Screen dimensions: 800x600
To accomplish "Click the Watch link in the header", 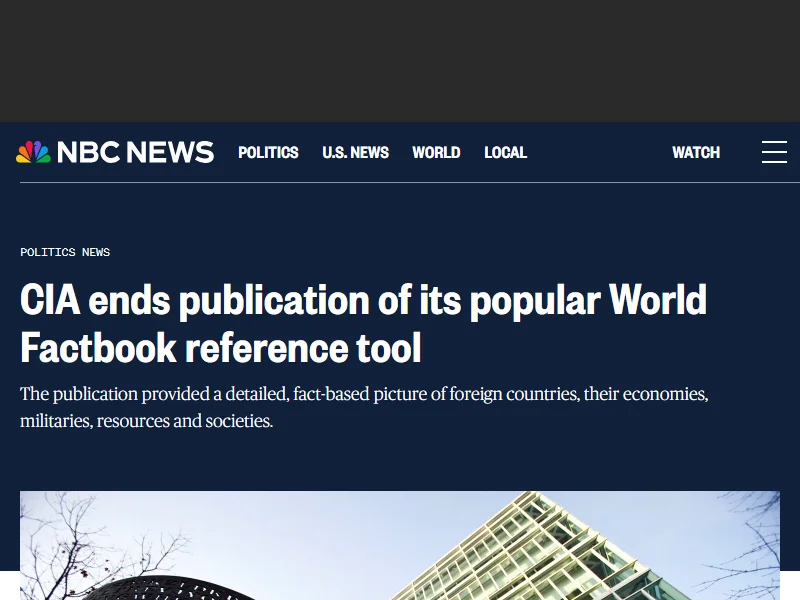I will click(696, 152).
